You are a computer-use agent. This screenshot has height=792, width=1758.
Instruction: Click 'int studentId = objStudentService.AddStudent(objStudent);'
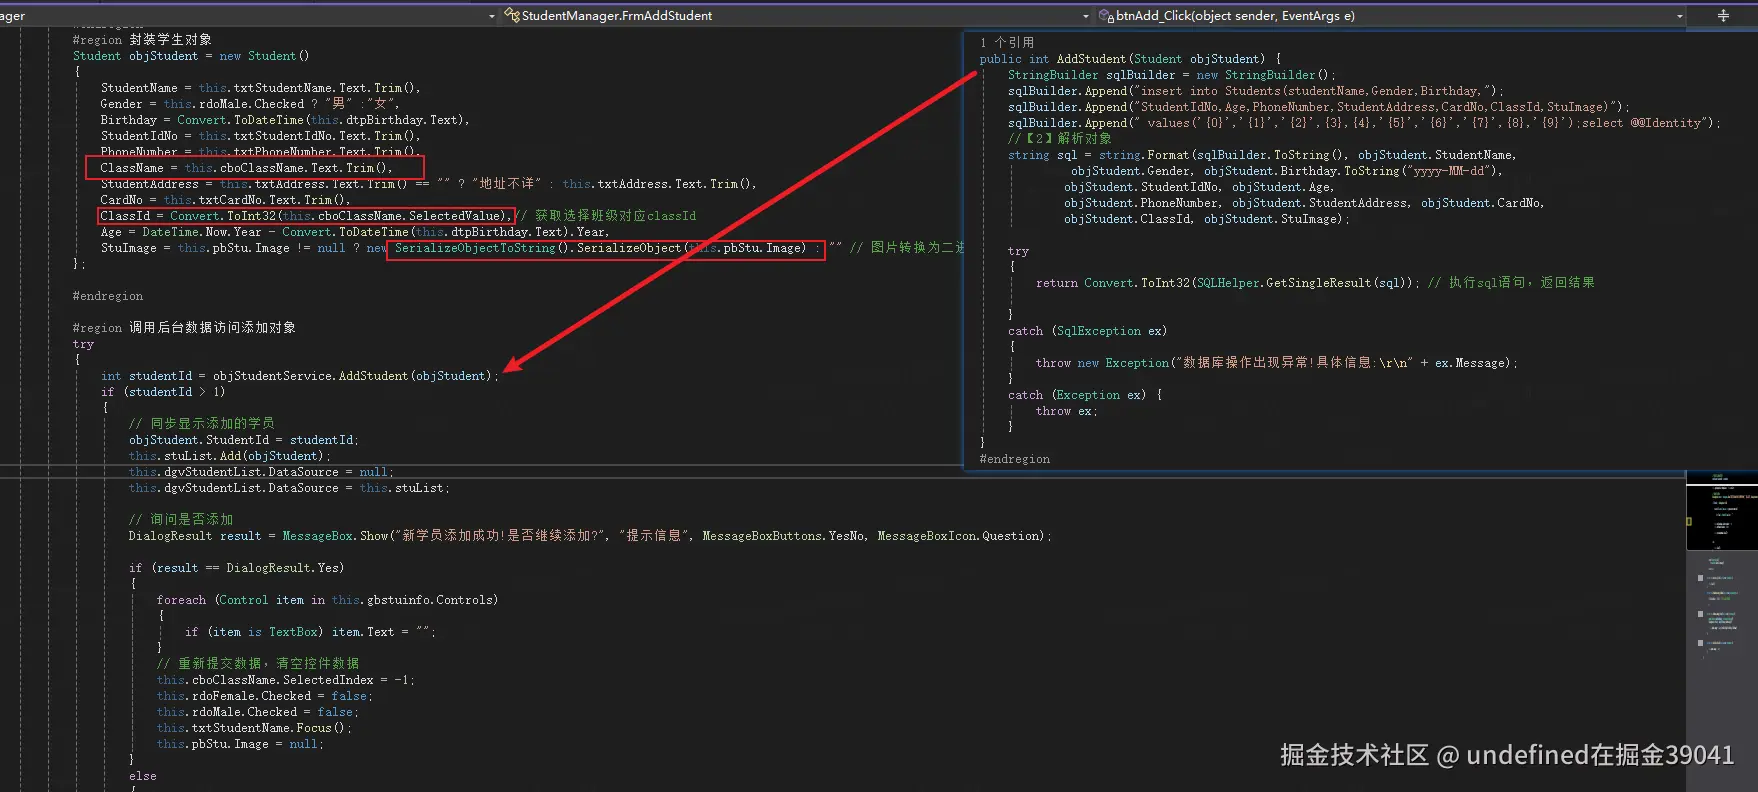point(299,376)
